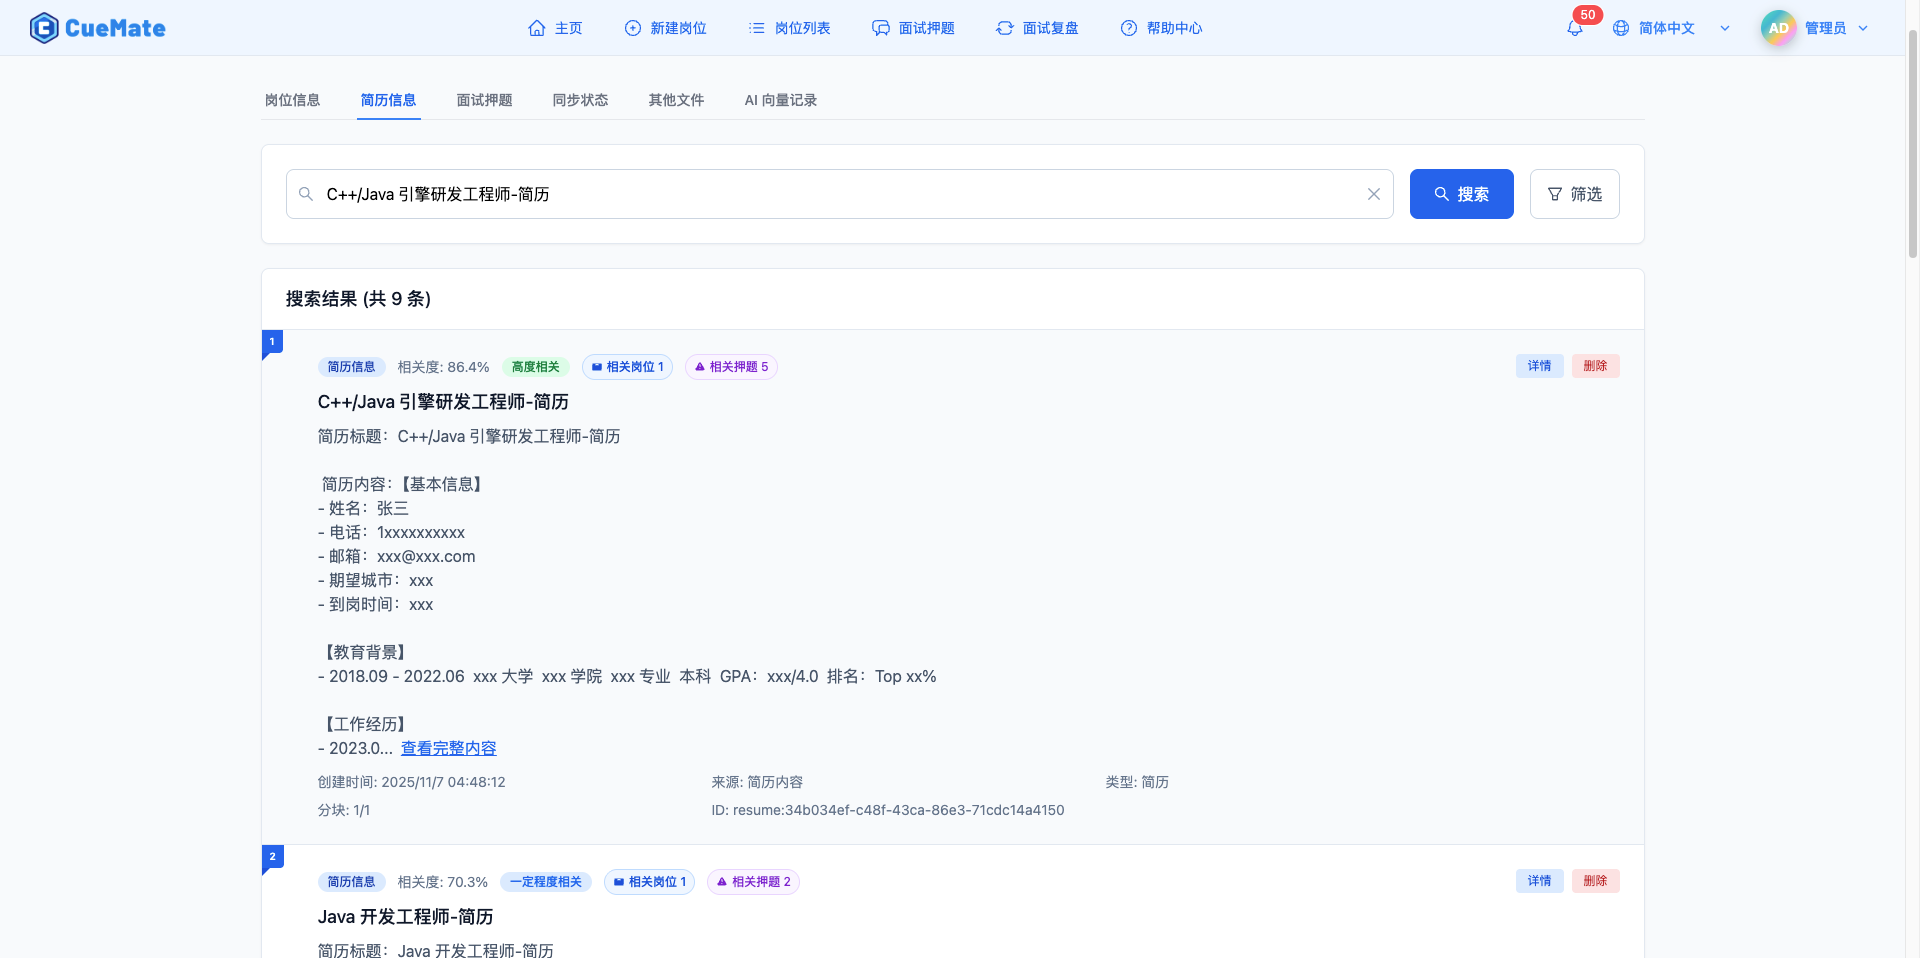Image resolution: width=1920 pixels, height=958 pixels.
Task: Switch to the 岗位信息 tab
Action: pos(292,100)
